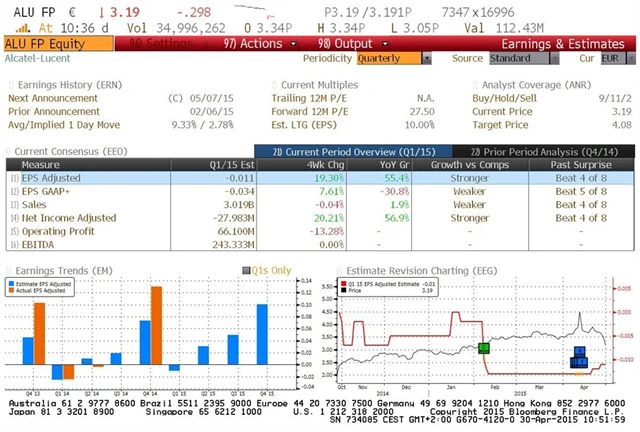Image resolution: width=640 pixels, height=432 pixels.
Task: Open the Source dropdown set to Standard
Action: (521, 59)
